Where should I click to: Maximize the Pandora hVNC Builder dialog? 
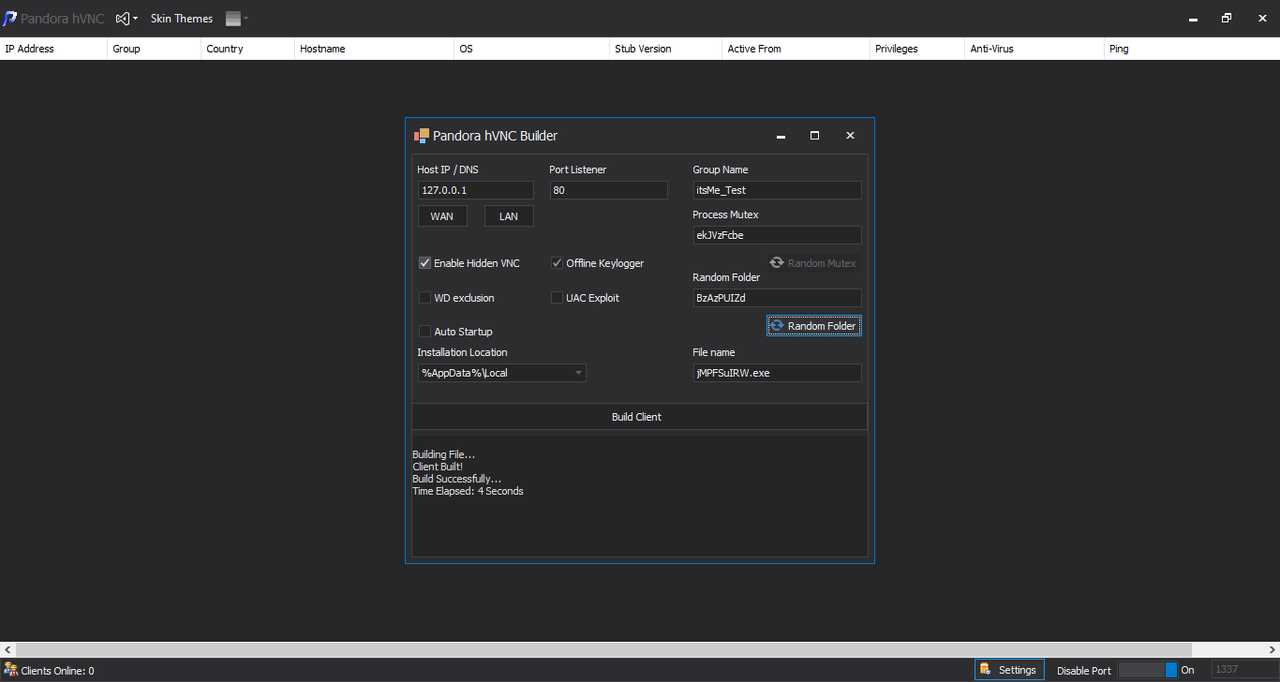815,136
